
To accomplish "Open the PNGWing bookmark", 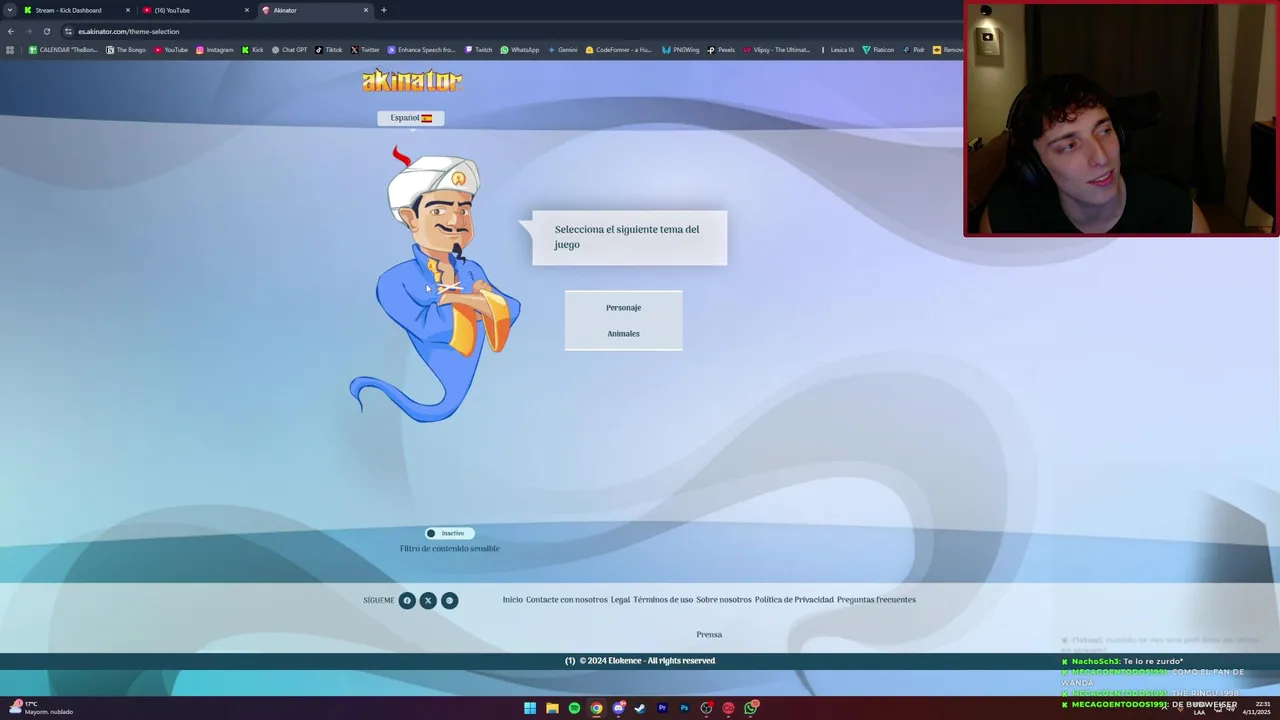I will click(x=680, y=49).
